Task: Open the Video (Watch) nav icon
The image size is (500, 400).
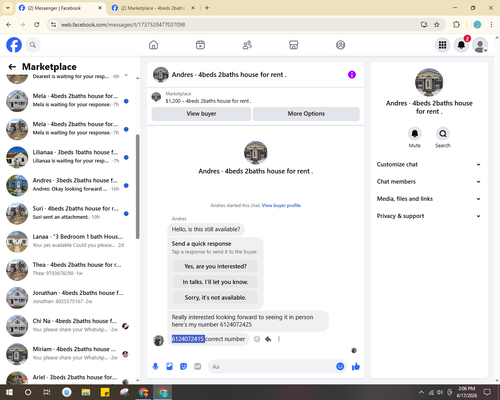Action: point(200,45)
